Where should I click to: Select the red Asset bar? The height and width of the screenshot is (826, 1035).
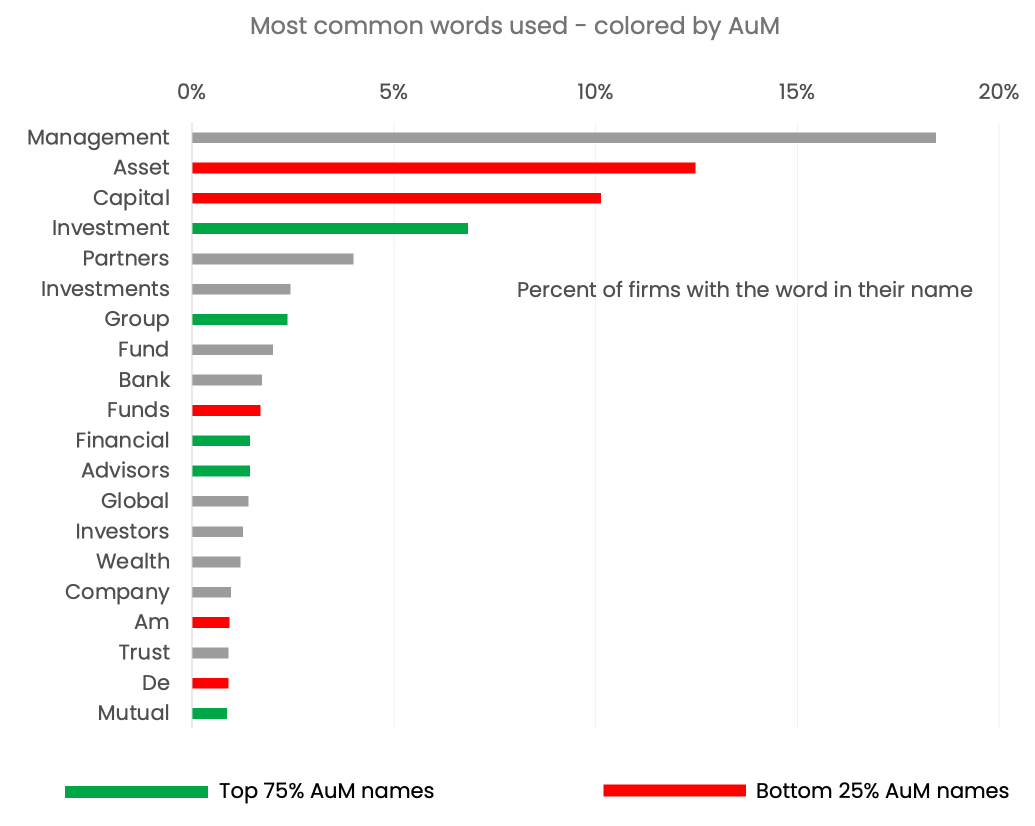click(x=444, y=168)
